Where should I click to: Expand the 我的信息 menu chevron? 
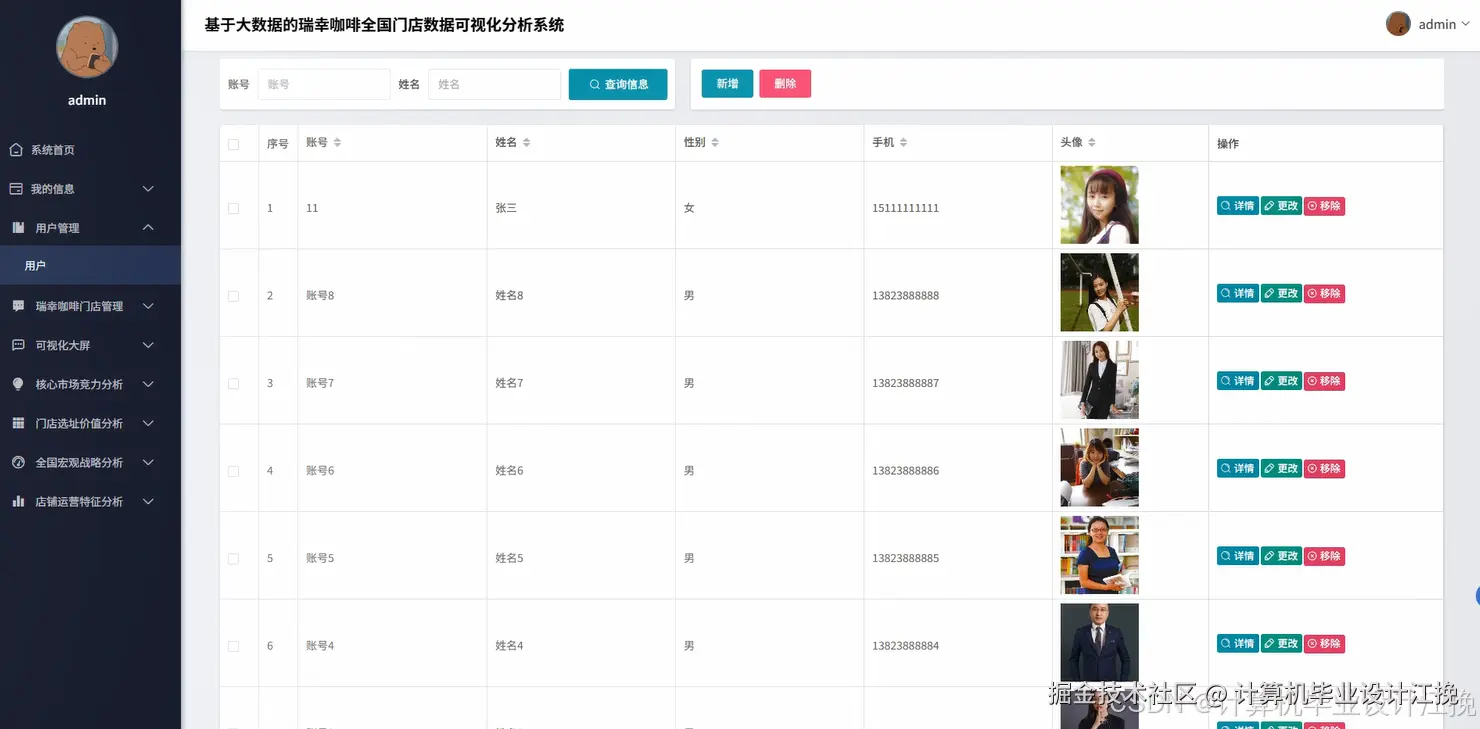(x=148, y=189)
